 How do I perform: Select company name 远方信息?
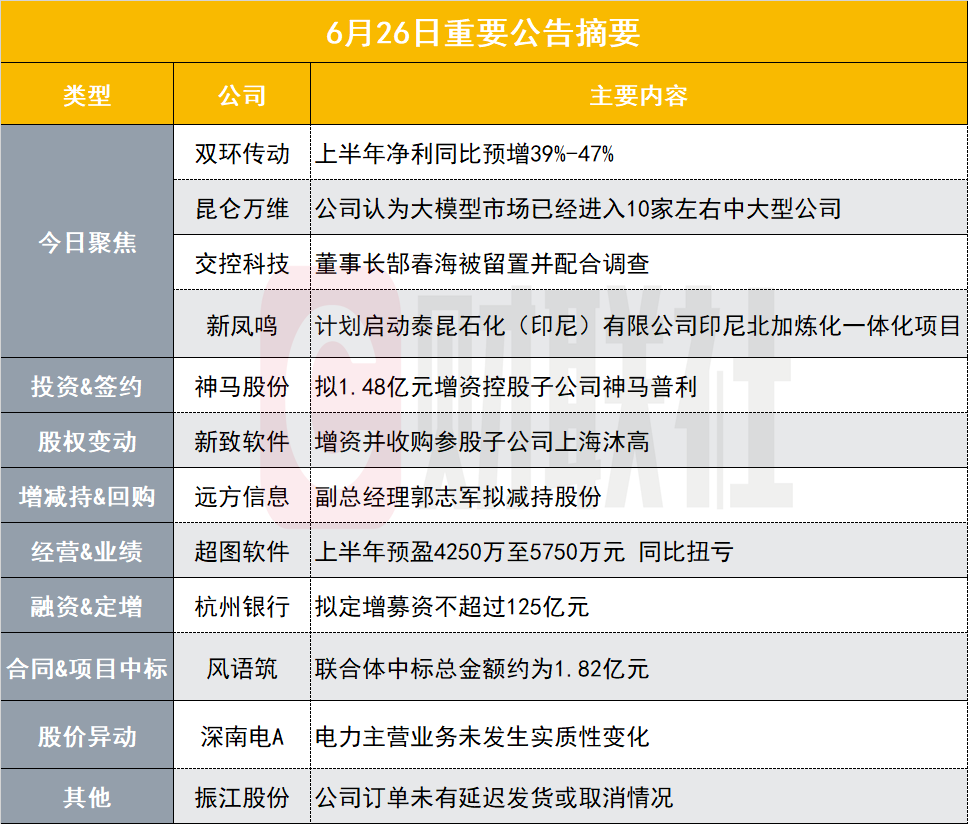tap(242, 496)
